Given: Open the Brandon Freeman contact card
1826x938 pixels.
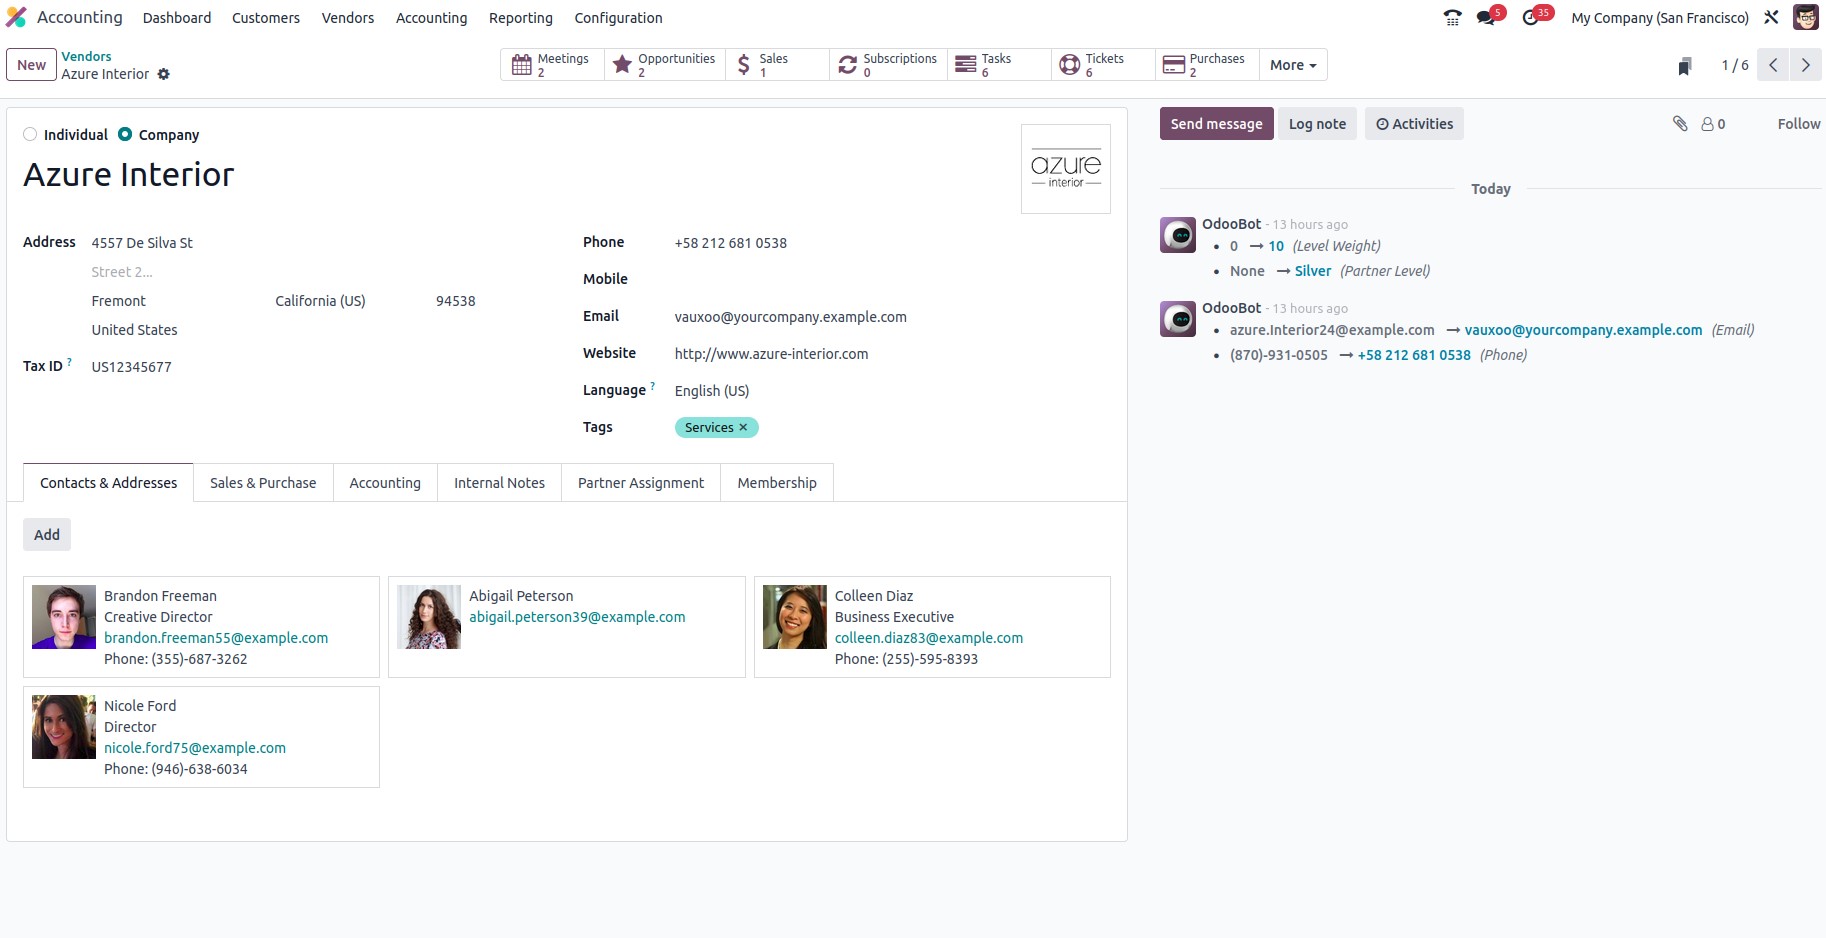Looking at the screenshot, I should point(201,627).
